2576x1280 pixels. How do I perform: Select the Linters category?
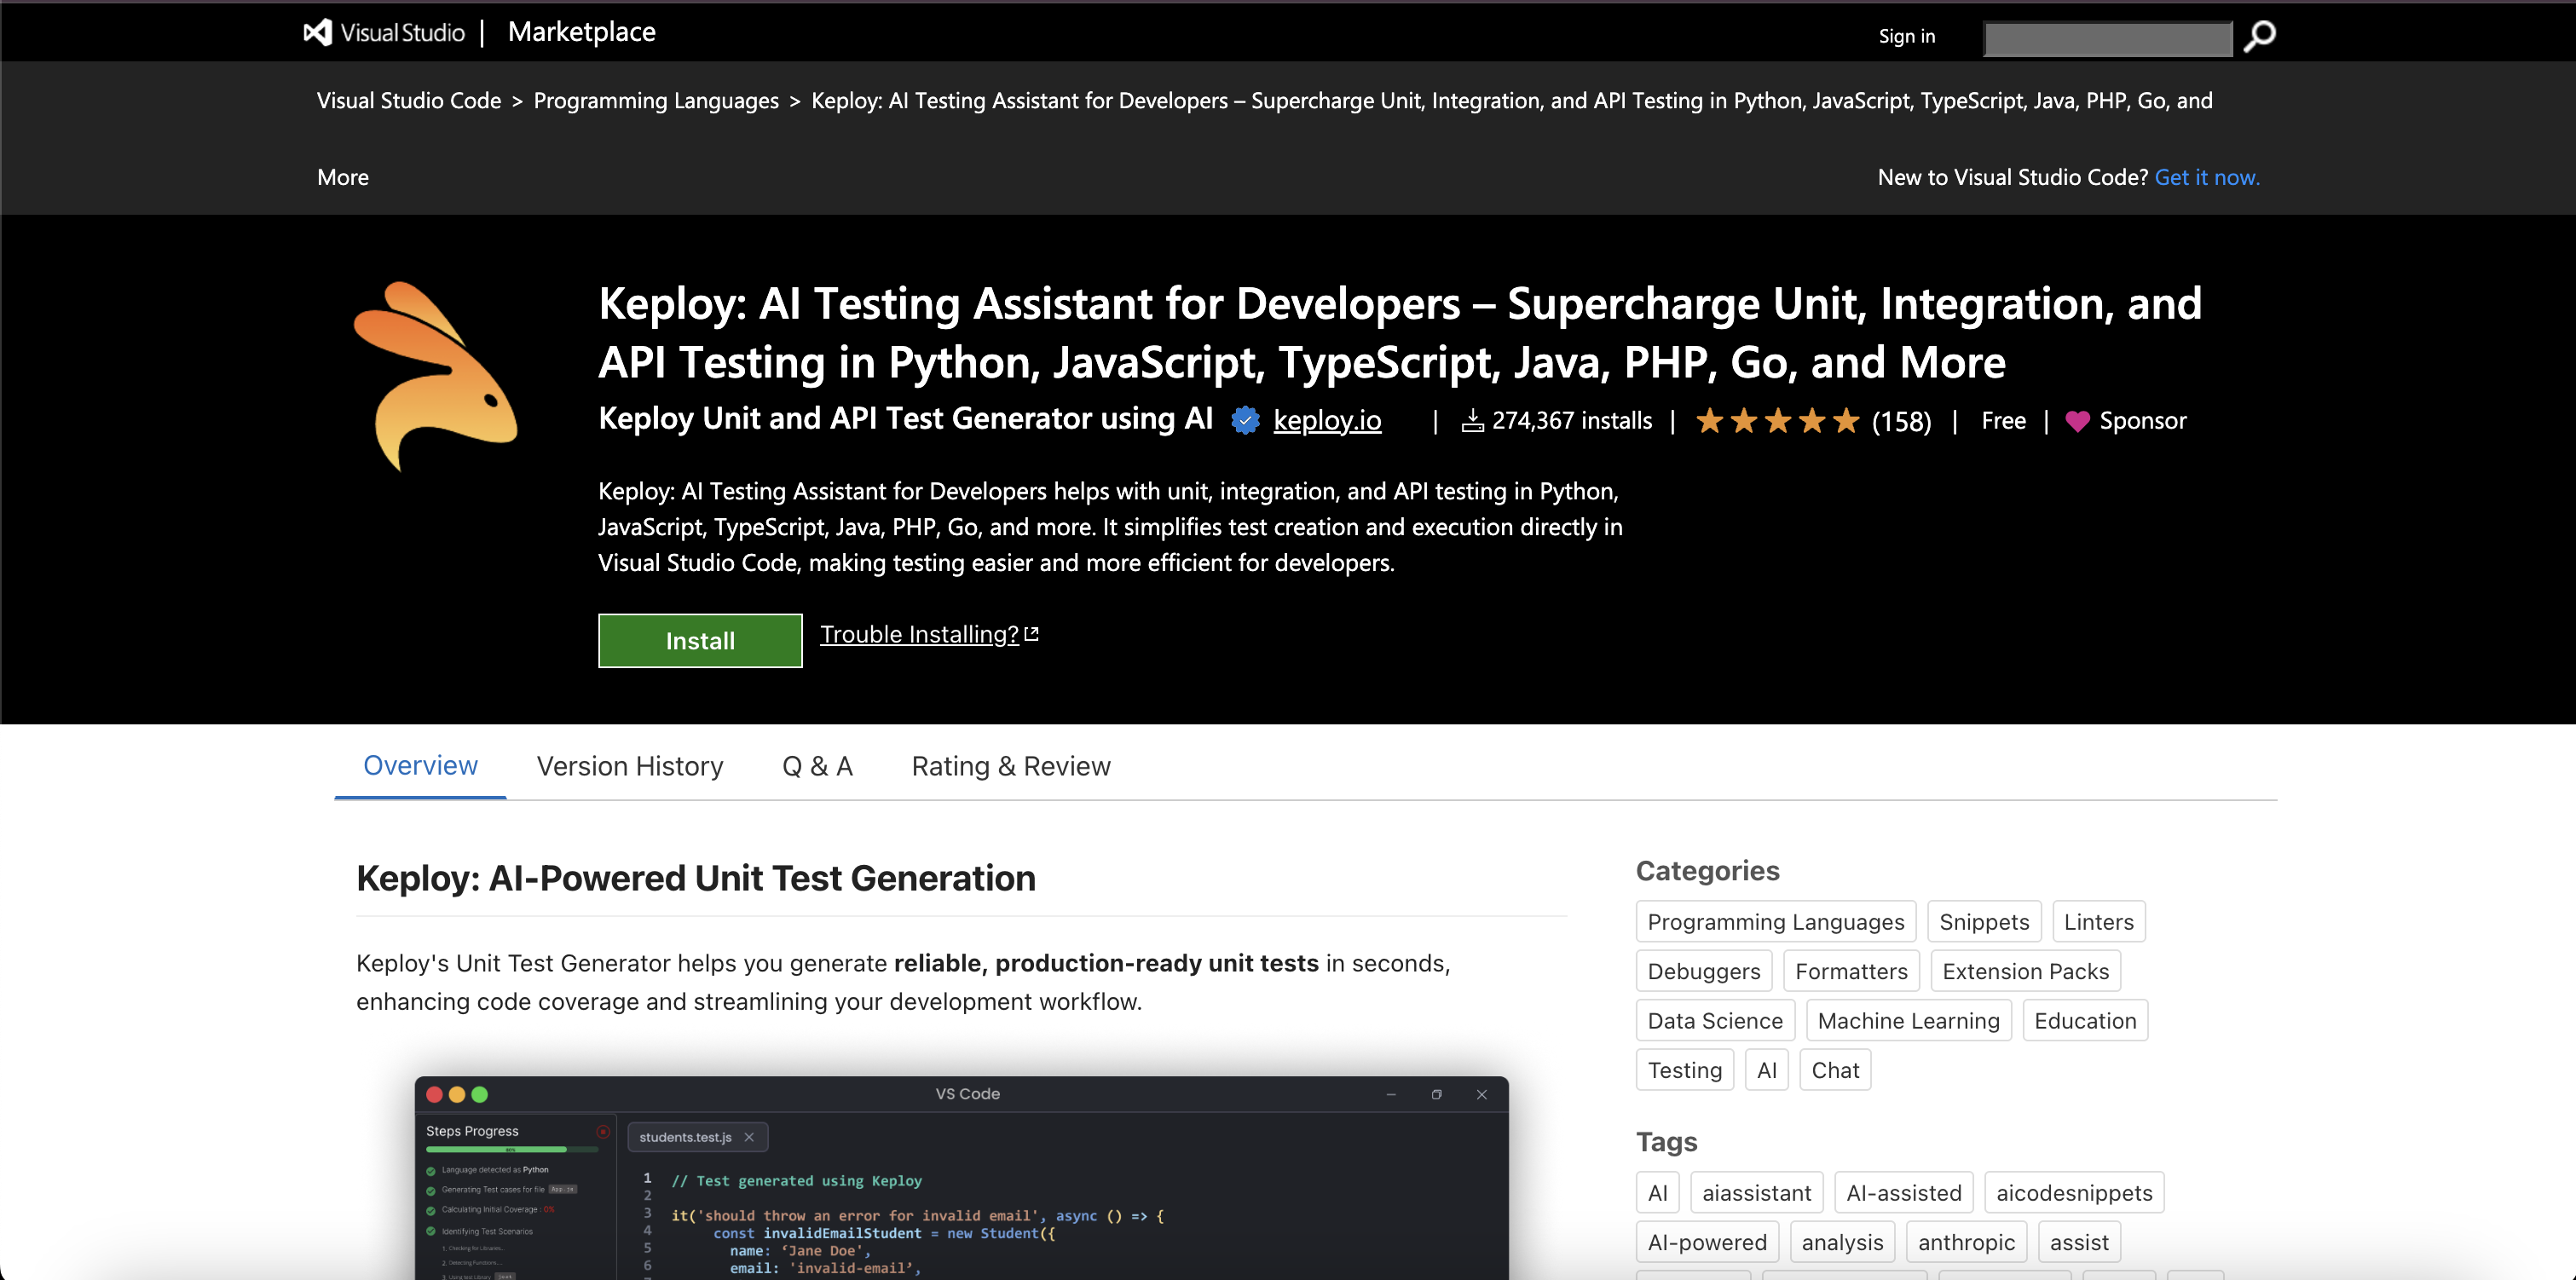coord(2098,922)
